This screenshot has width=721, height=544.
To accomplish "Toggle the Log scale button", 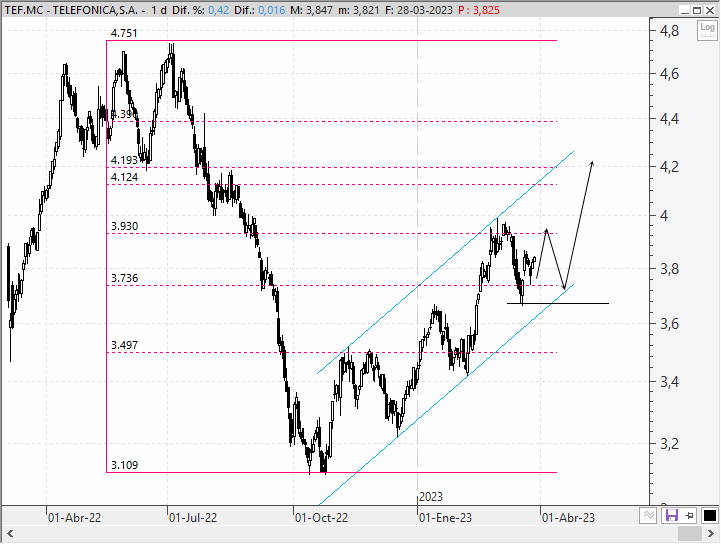I will point(707,31).
